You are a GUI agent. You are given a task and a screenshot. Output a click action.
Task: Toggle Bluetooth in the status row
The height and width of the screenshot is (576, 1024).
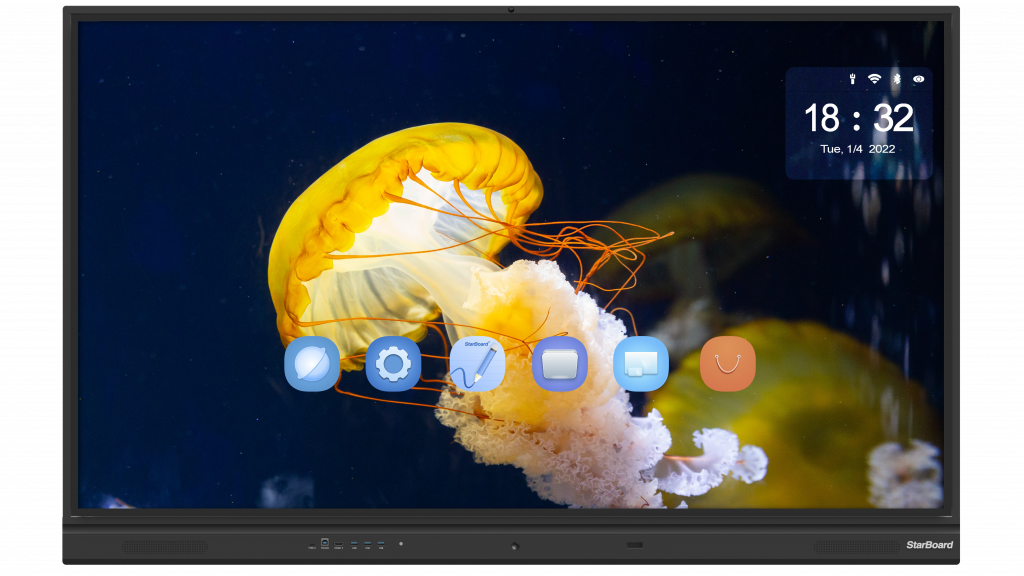click(897, 79)
